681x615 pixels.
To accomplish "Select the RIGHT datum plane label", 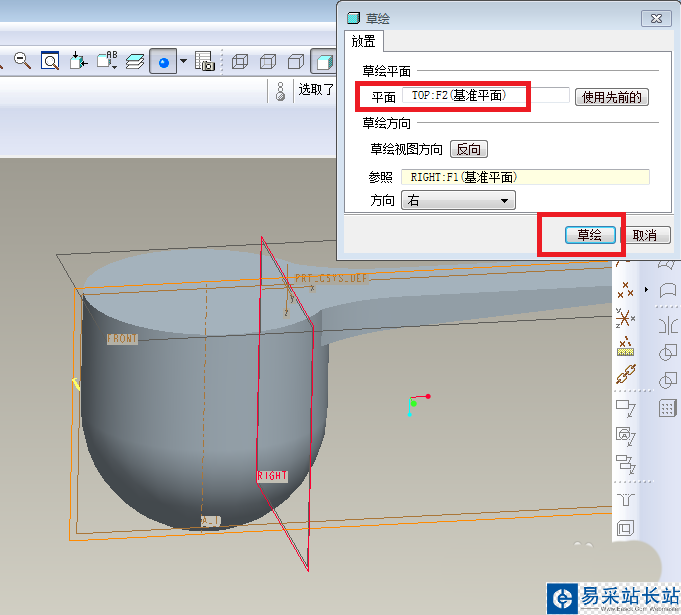I will coord(272,476).
